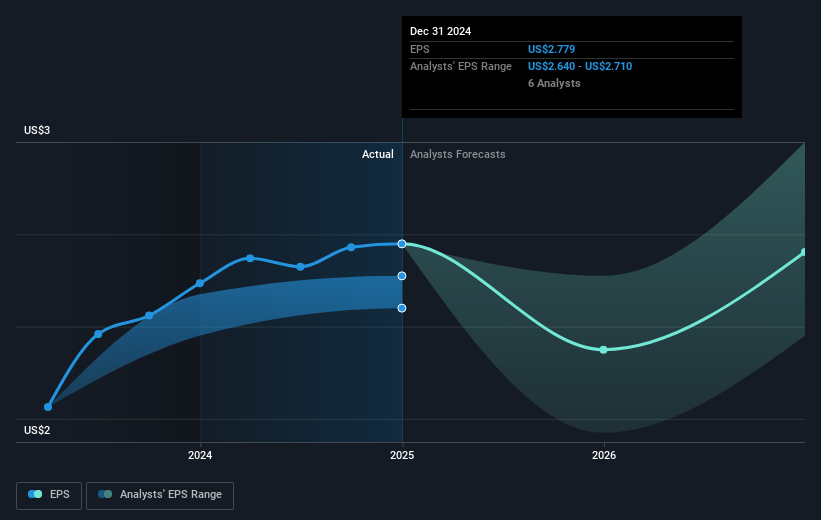Click the EPS point before the 2024 gridline
The width and height of the screenshot is (821, 520).
[149, 316]
